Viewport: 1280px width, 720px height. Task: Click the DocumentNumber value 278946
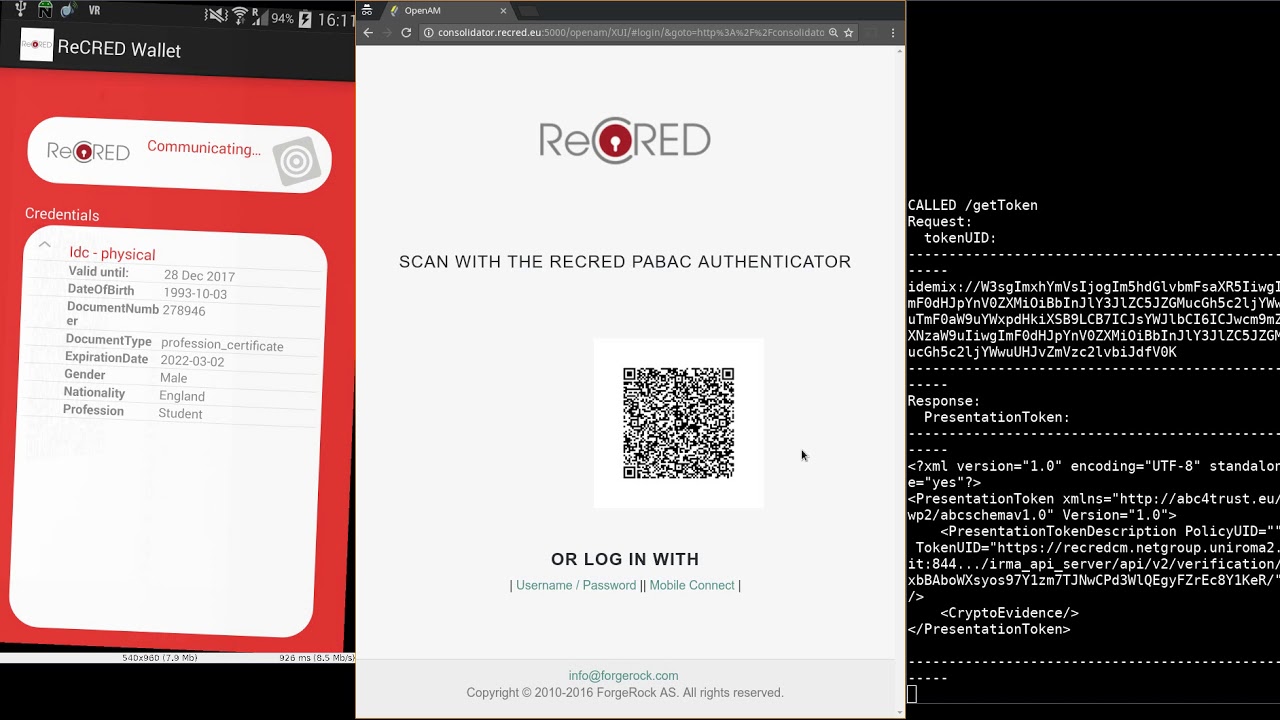click(184, 311)
